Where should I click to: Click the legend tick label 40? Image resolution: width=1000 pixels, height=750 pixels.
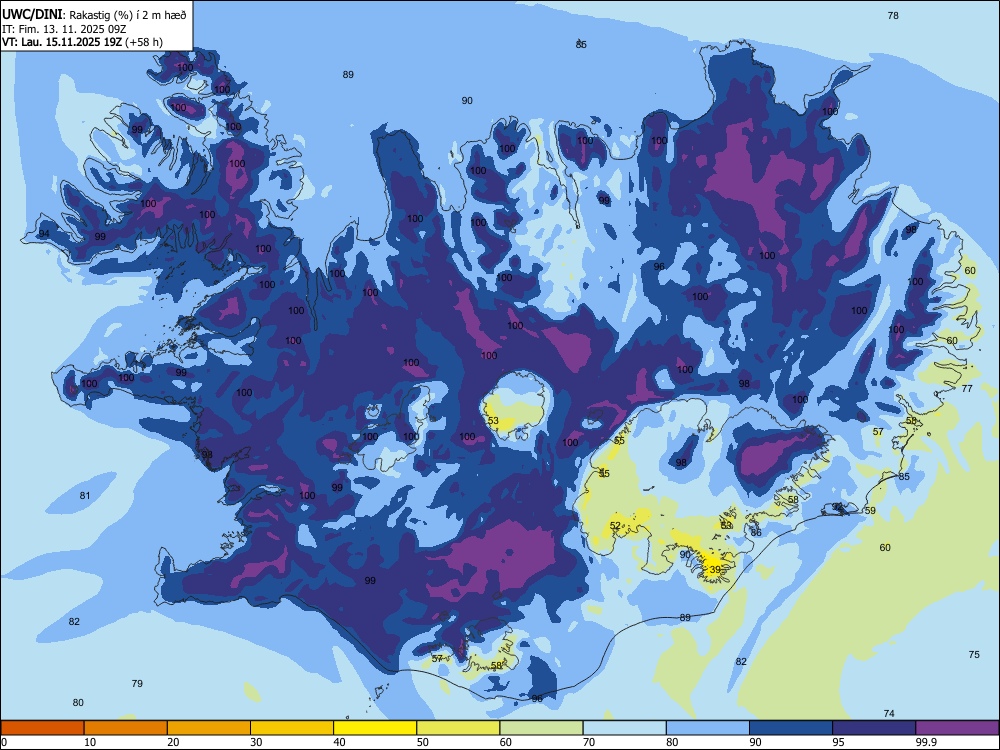pos(339,742)
